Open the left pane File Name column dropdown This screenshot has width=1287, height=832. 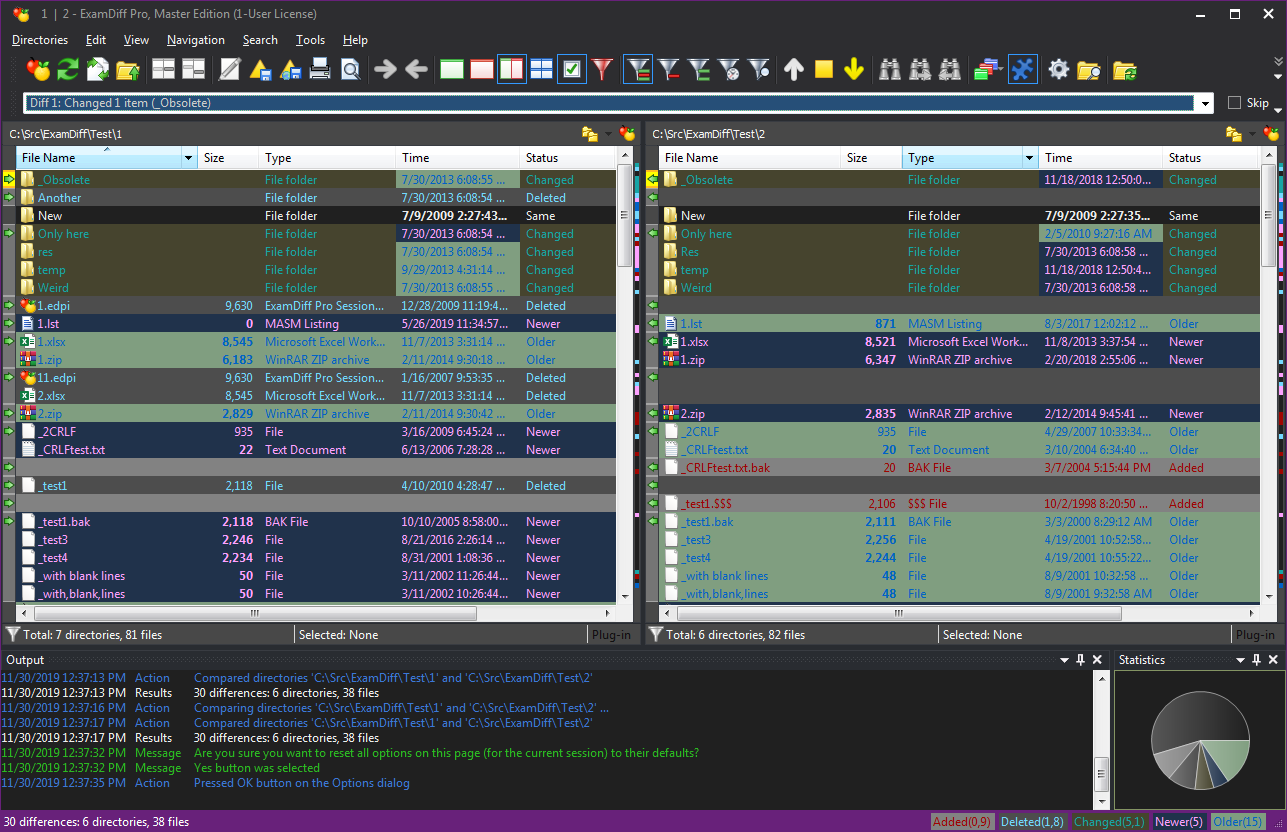[189, 158]
